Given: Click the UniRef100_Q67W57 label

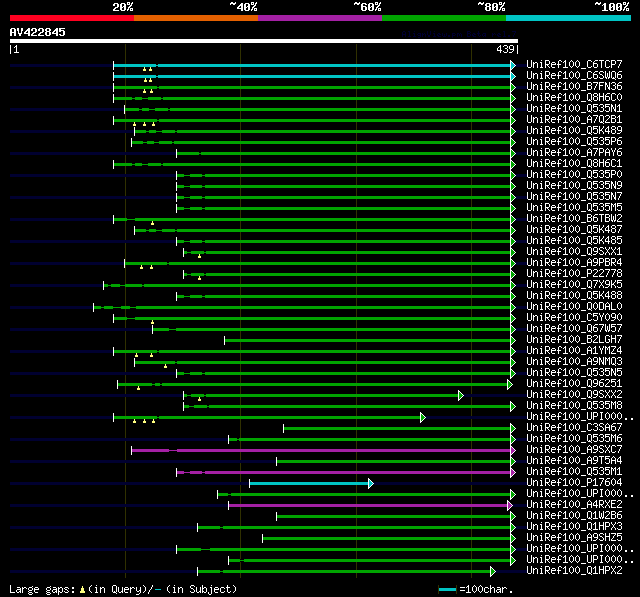Looking at the screenshot, I should pyautogui.click(x=574, y=329).
